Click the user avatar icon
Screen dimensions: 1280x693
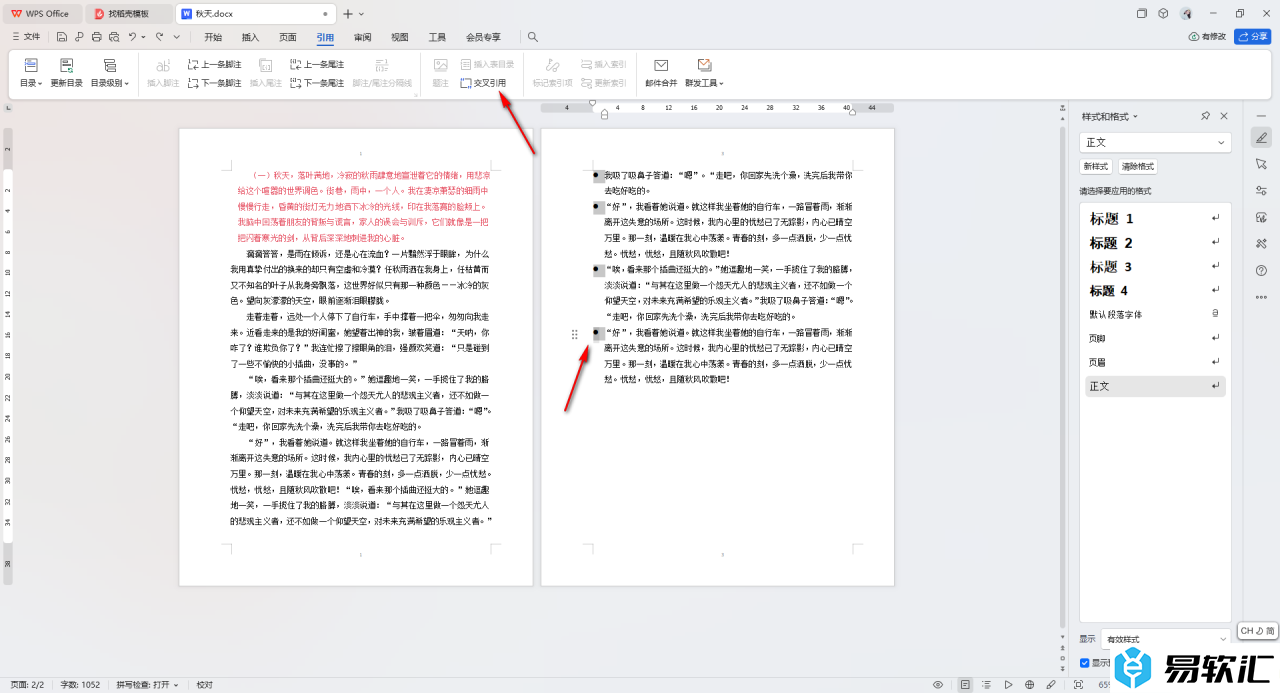tap(1186, 14)
